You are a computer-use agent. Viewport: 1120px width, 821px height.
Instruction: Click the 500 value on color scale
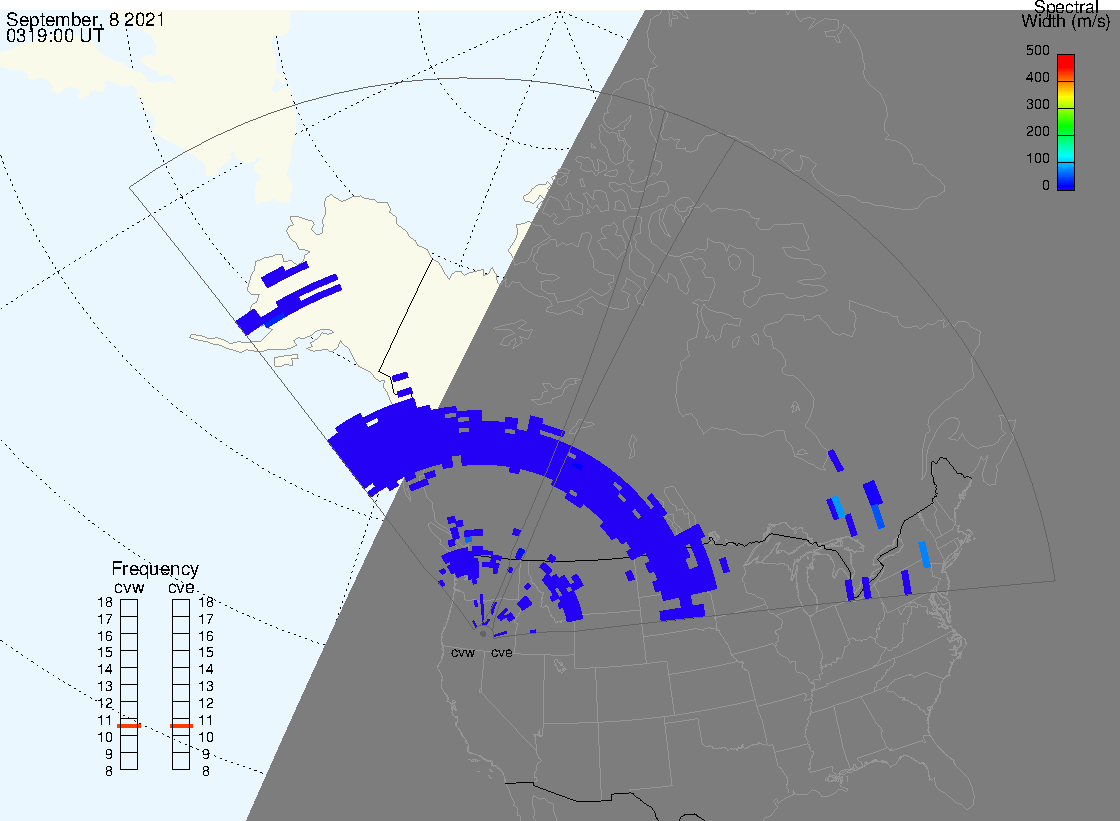pyautogui.click(x=1038, y=50)
